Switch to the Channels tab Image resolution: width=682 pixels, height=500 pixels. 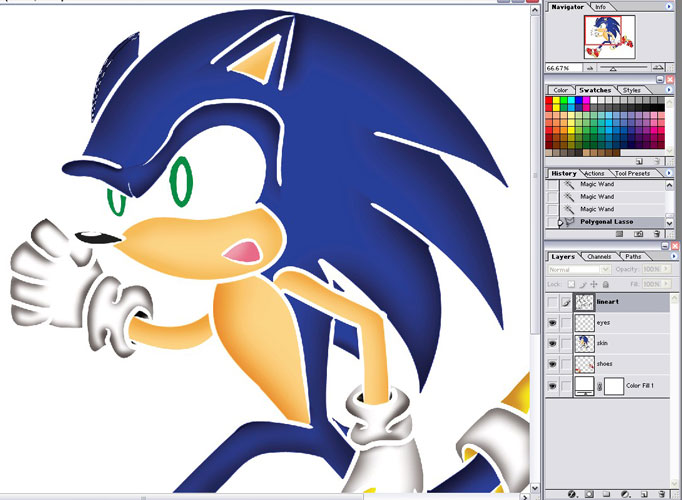pyautogui.click(x=599, y=257)
